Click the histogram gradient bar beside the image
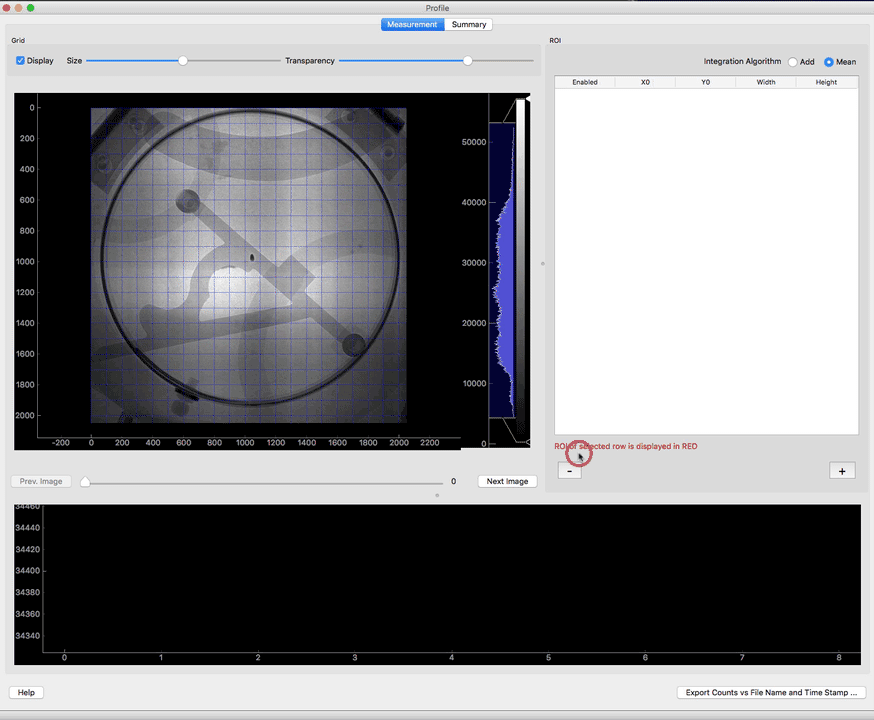 click(519, 270)
